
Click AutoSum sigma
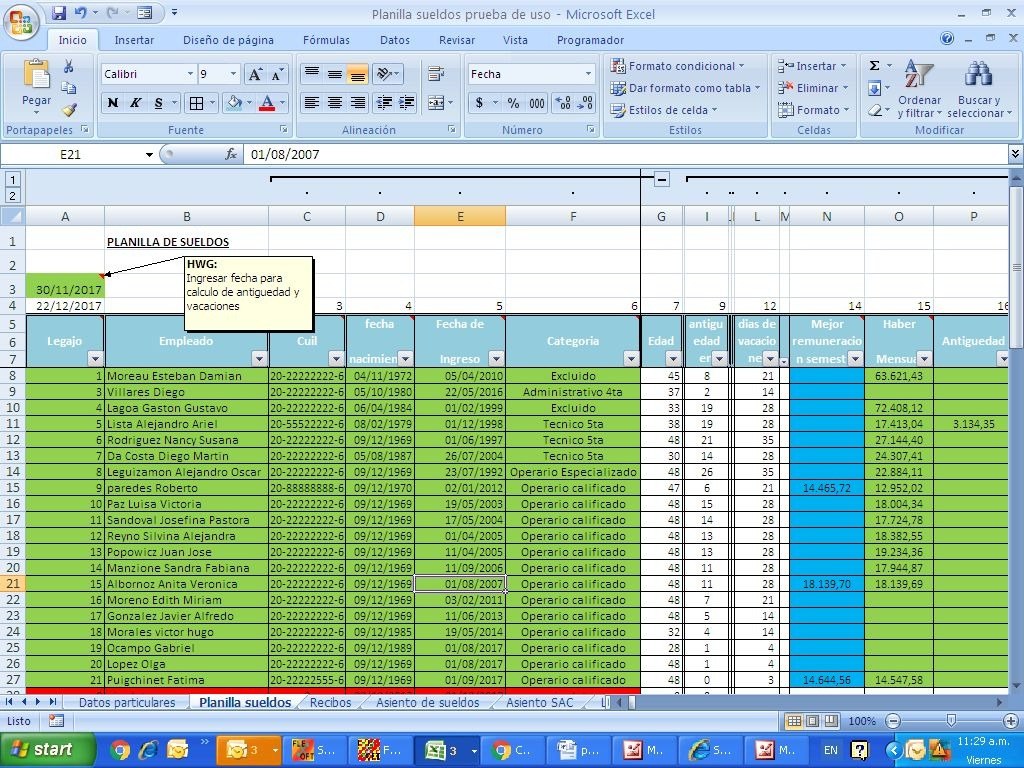874,65
